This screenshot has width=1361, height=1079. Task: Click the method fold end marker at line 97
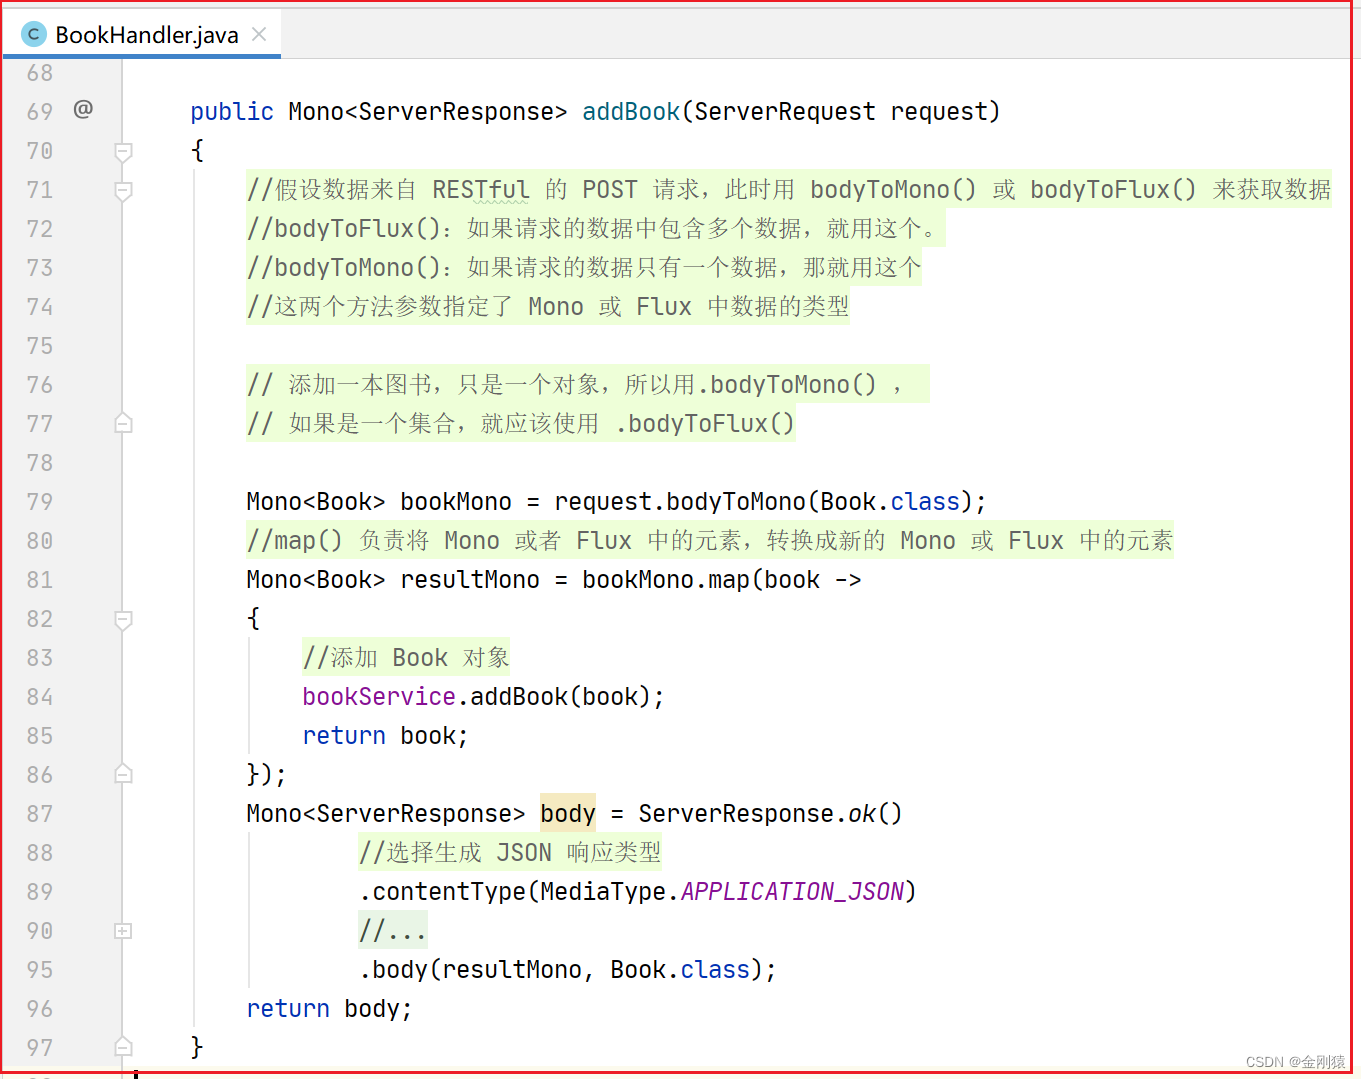pyautogui.click(x=123, y=1047)
